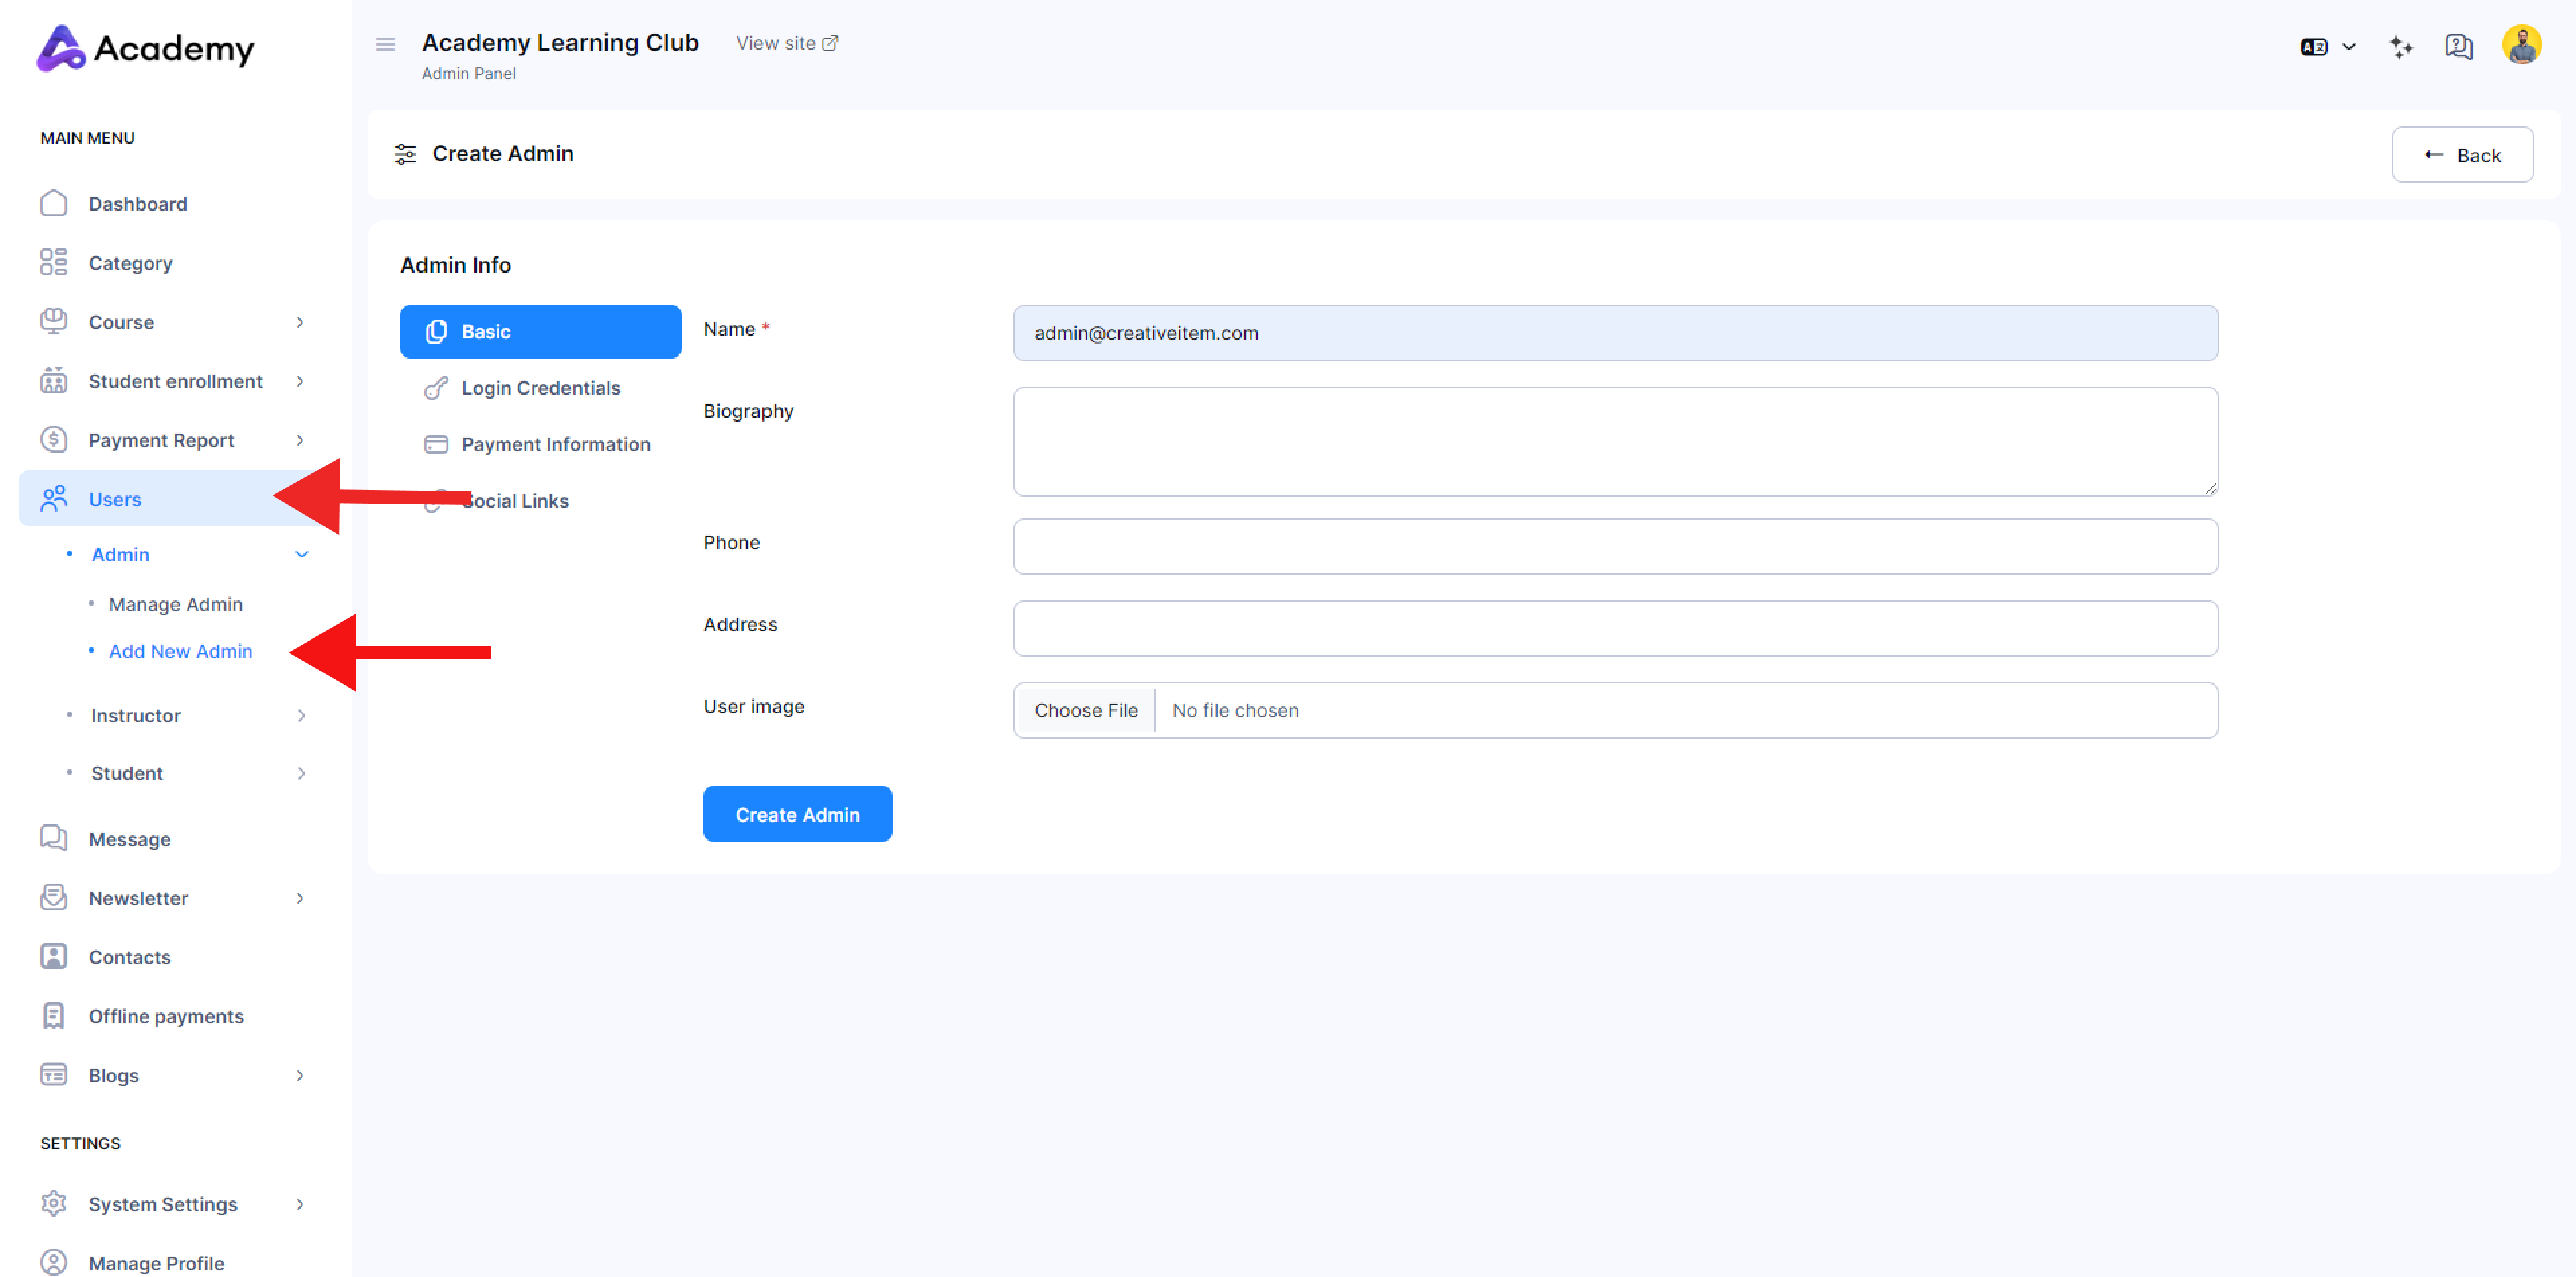Screen dimensions: 2576x1277
Task: Expand the Course submenu
Action: (300, 322)
